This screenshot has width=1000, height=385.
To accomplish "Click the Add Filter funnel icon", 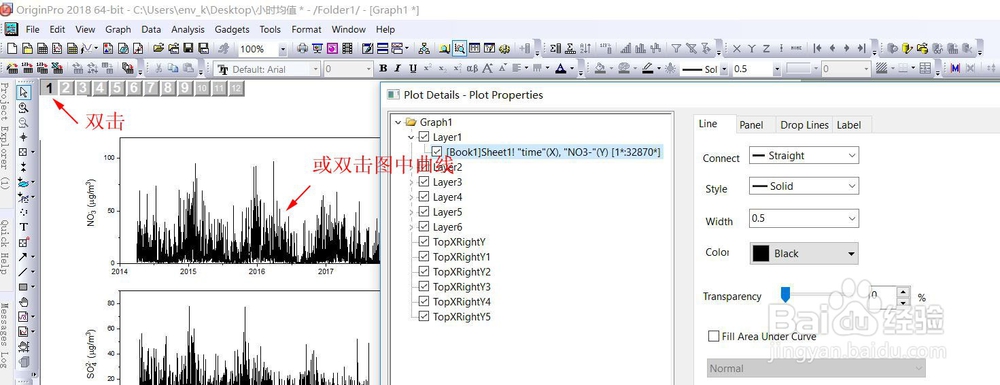I will (676, 48).
